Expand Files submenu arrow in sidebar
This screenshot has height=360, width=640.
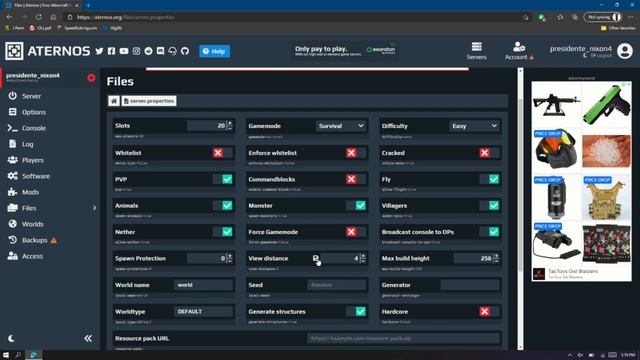(94, 208)
